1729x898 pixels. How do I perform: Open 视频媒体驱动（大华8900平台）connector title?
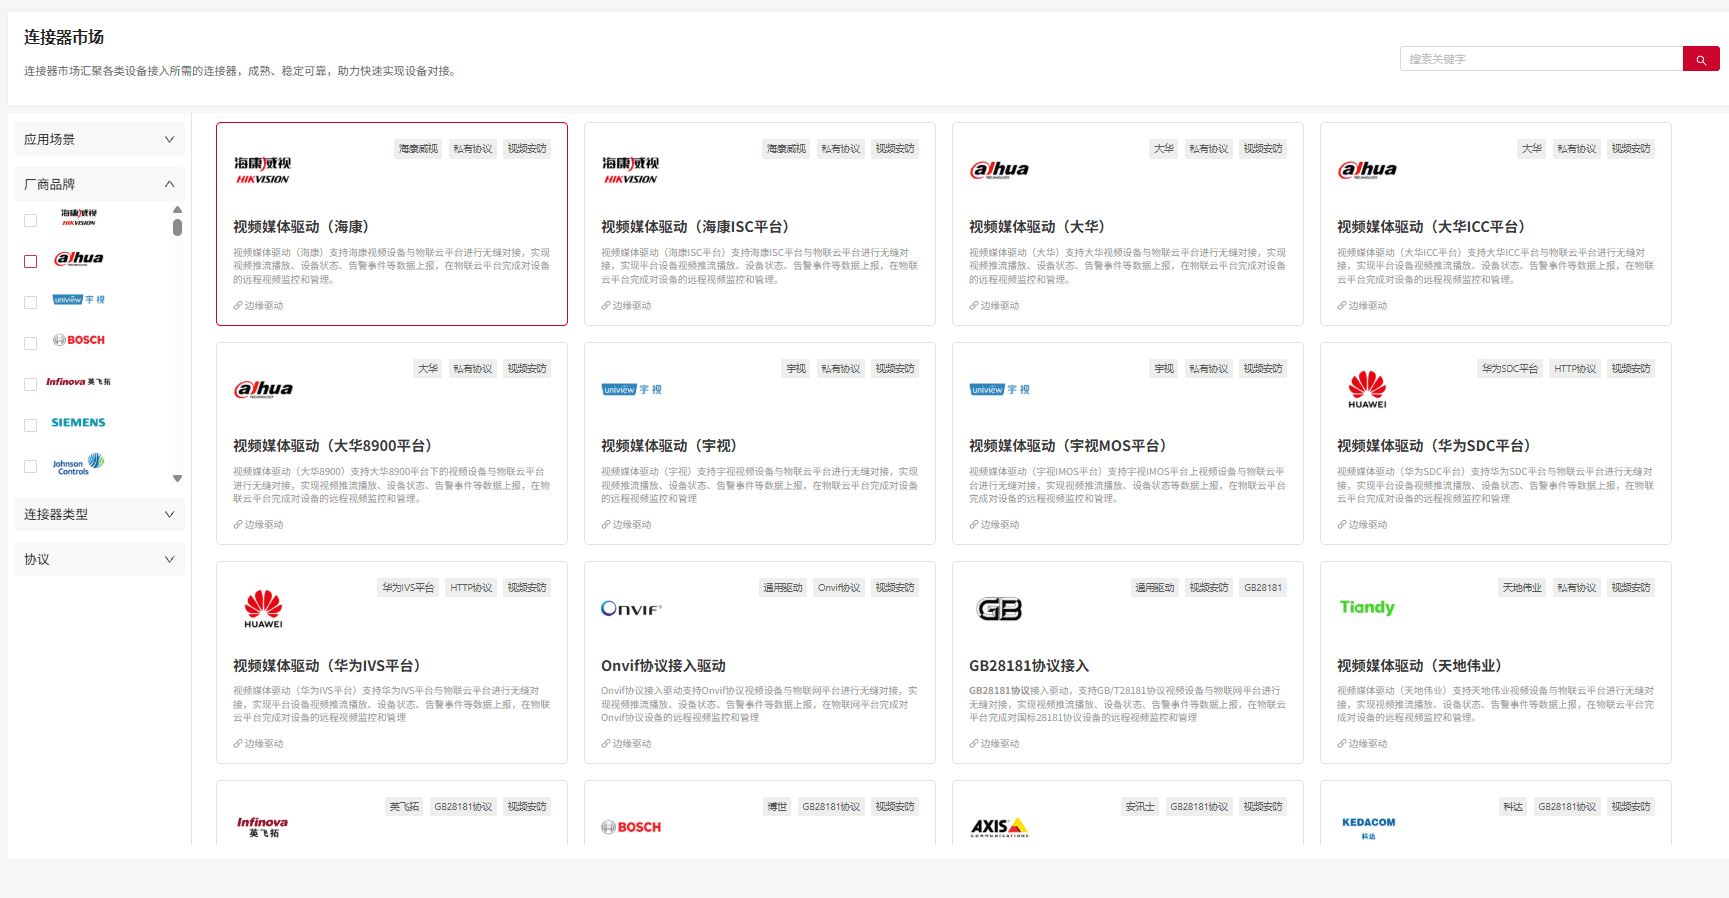click(x=332, y=446)
